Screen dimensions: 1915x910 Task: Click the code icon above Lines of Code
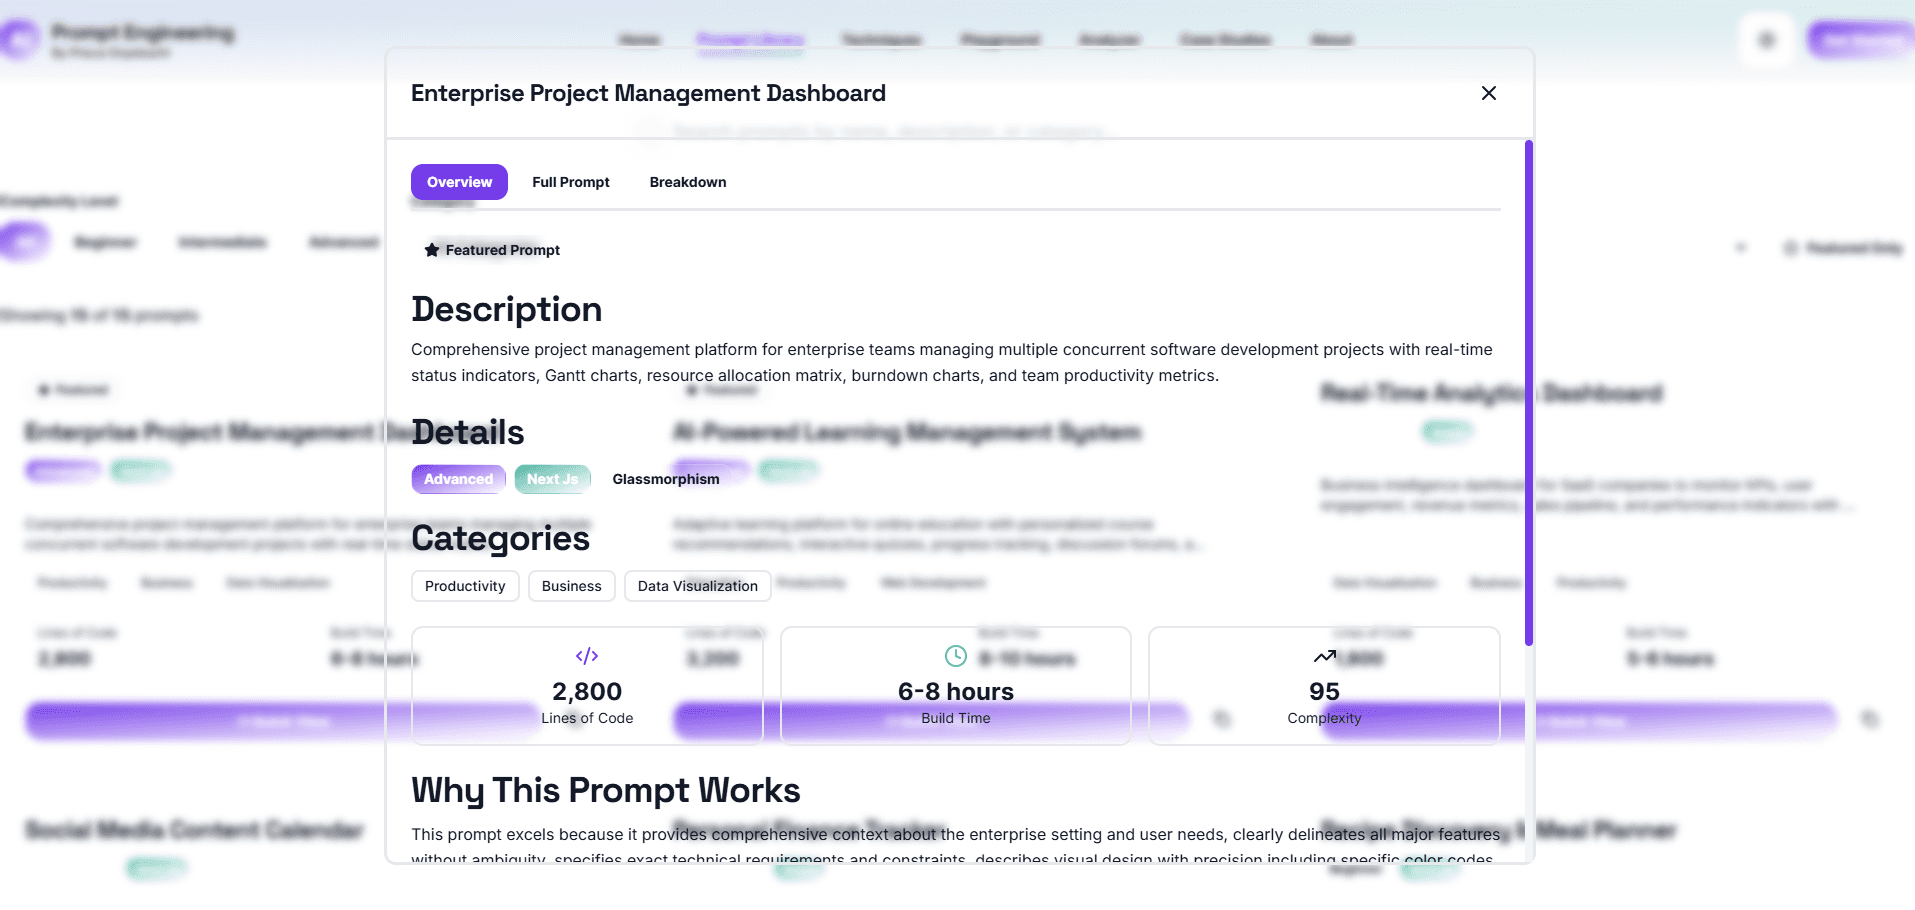587,656
